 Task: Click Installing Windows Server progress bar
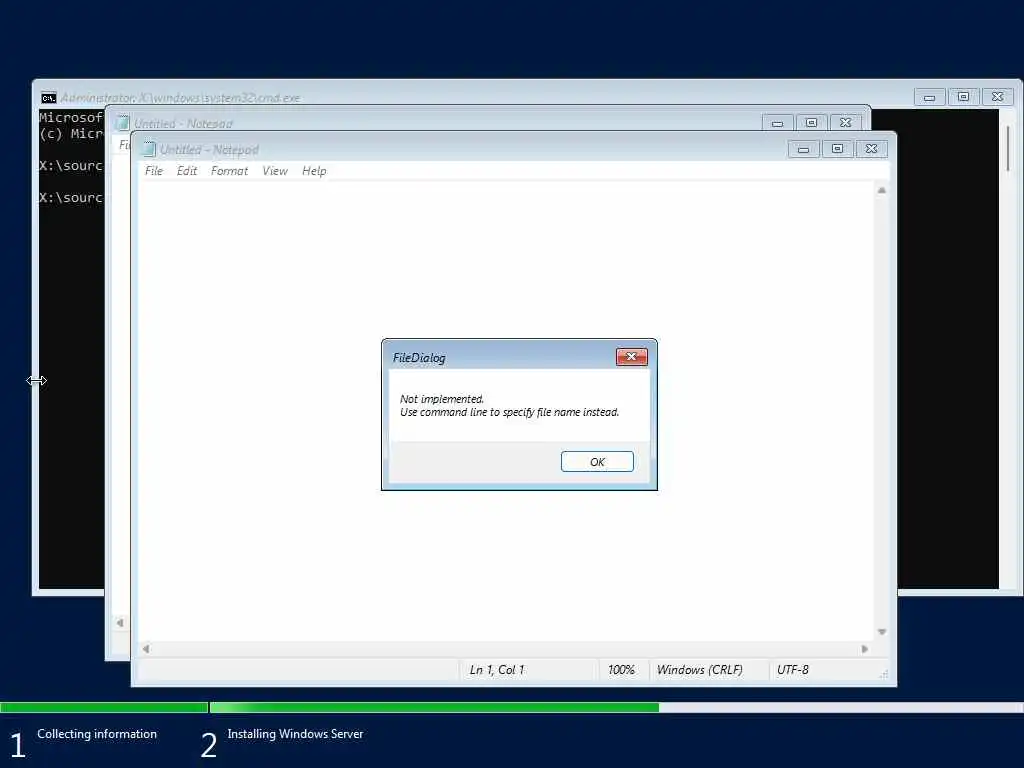[616, 707]
